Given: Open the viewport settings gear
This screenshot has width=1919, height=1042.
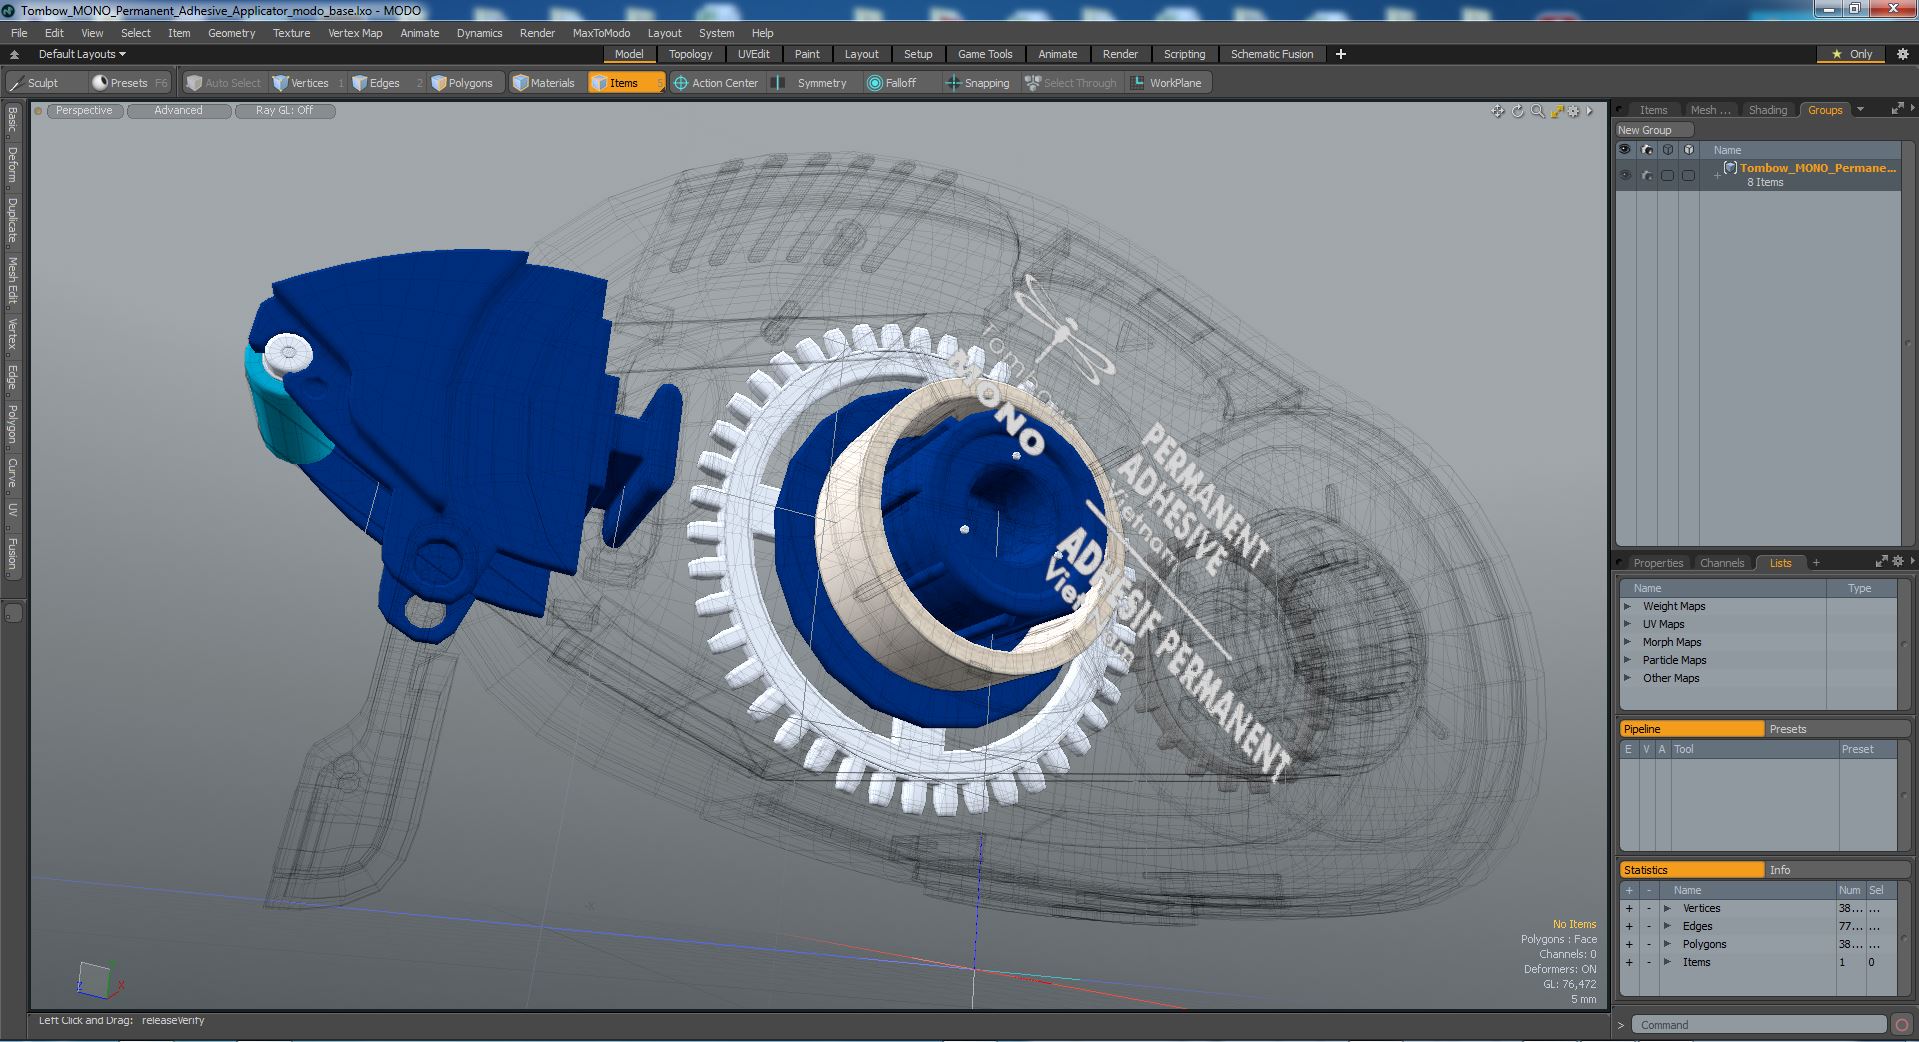Looking at the screenshot, I should tap(1573, 111).
